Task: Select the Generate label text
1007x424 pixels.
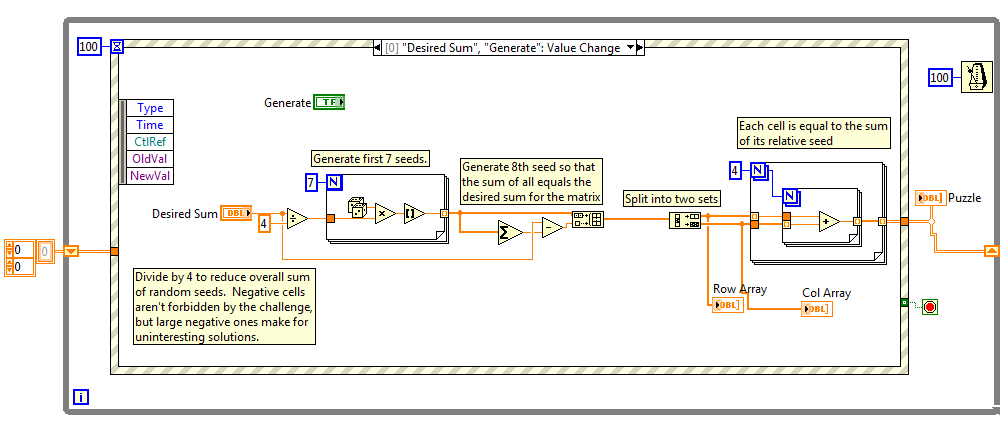Action: 288,103
